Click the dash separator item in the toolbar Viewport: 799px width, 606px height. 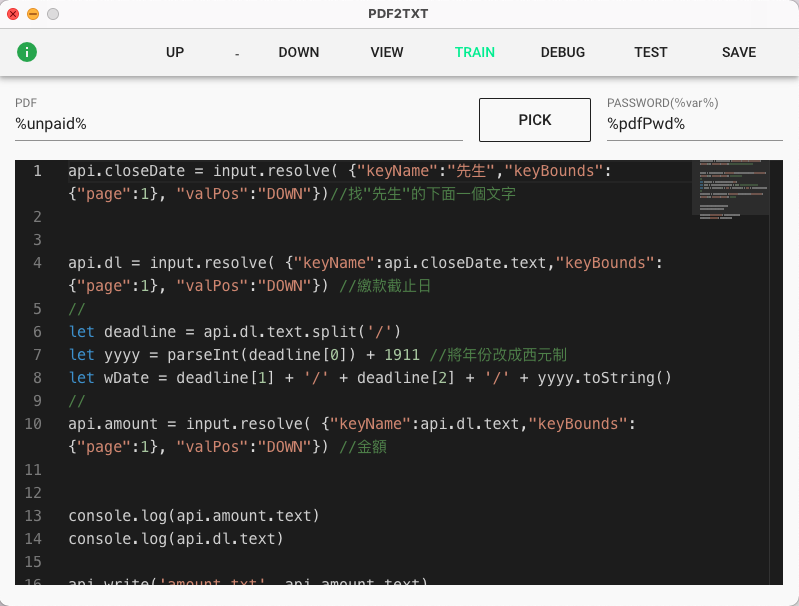click(x=237, y=53)
